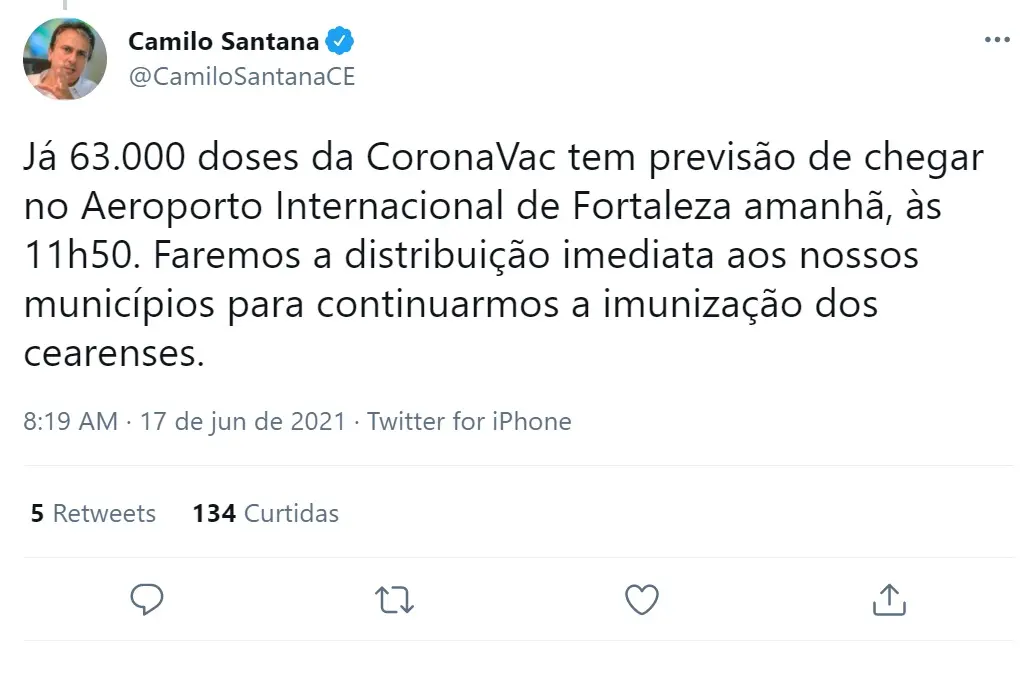View the 5 Retweets list
The image size is (1026, 676).
click(x=91, y=513)
